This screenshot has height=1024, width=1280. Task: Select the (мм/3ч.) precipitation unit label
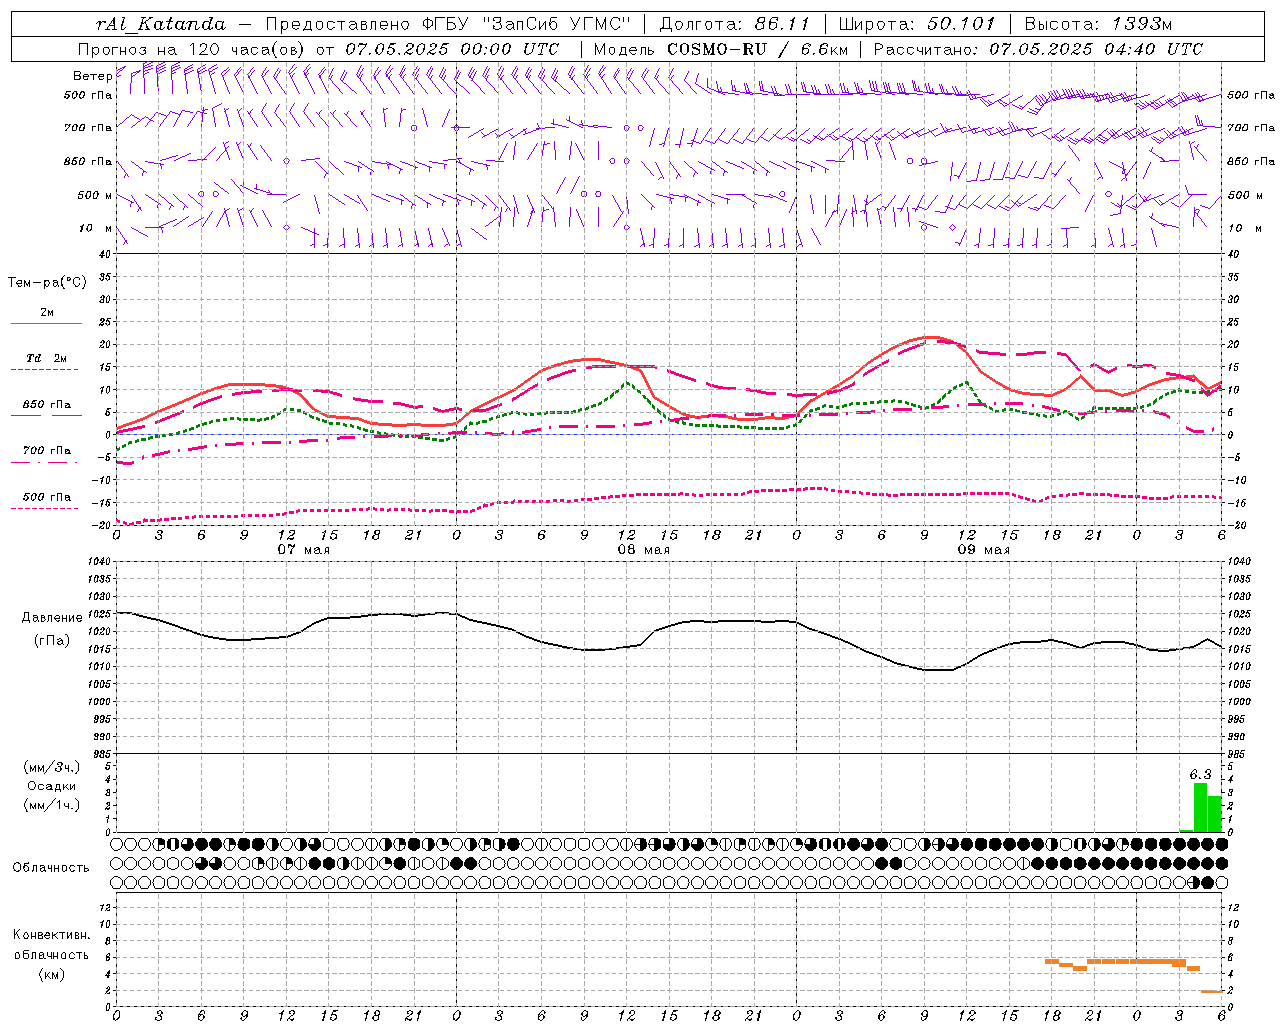(x=52, y=767)
